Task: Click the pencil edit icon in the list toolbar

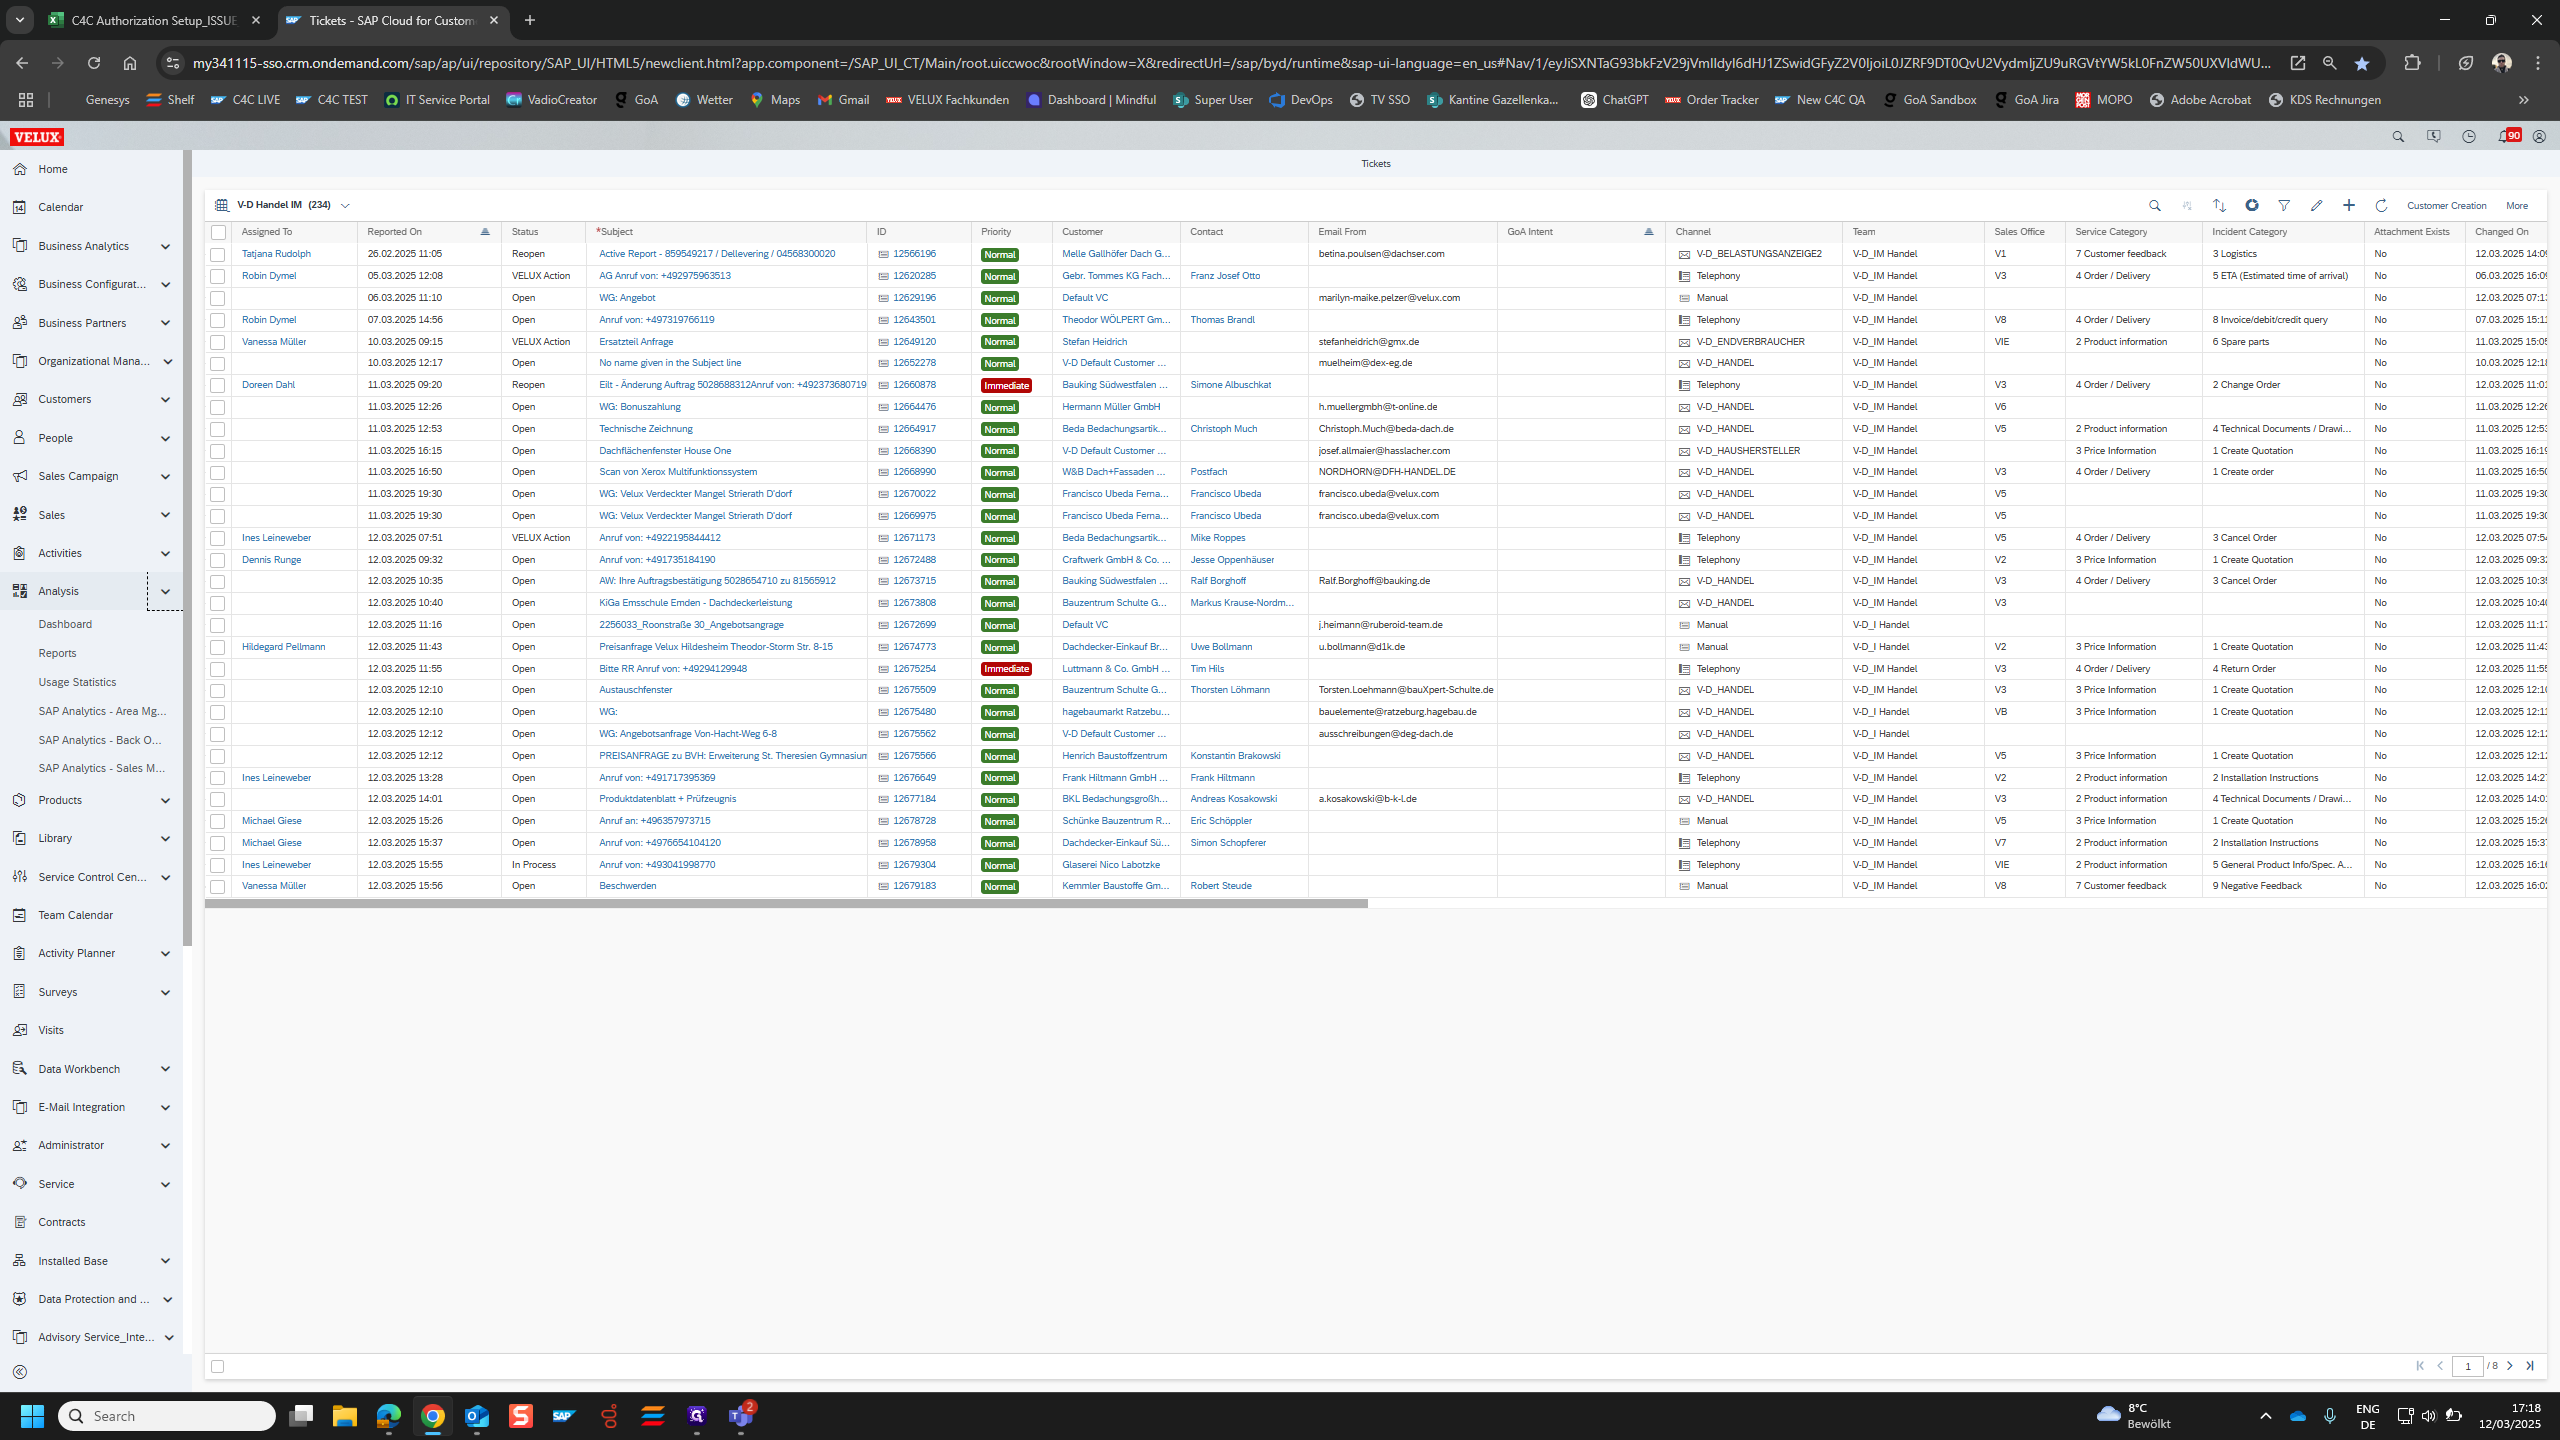Action: (x=2317, y=205)
